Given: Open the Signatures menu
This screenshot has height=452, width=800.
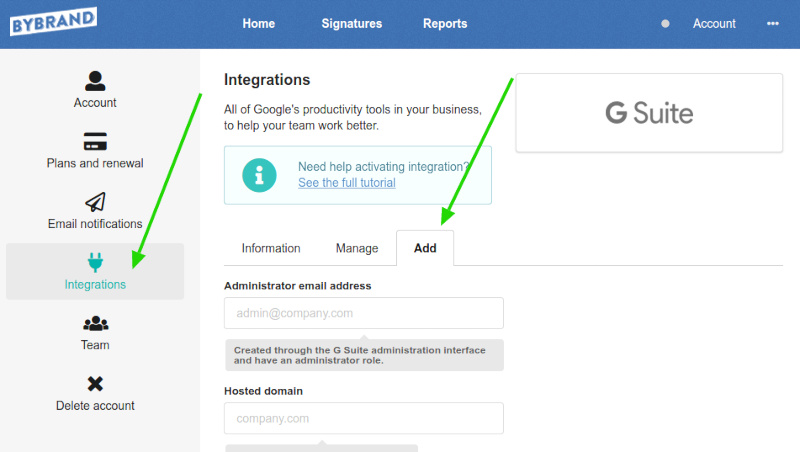Looking at the screenshot, I should [x=352, y=23].
